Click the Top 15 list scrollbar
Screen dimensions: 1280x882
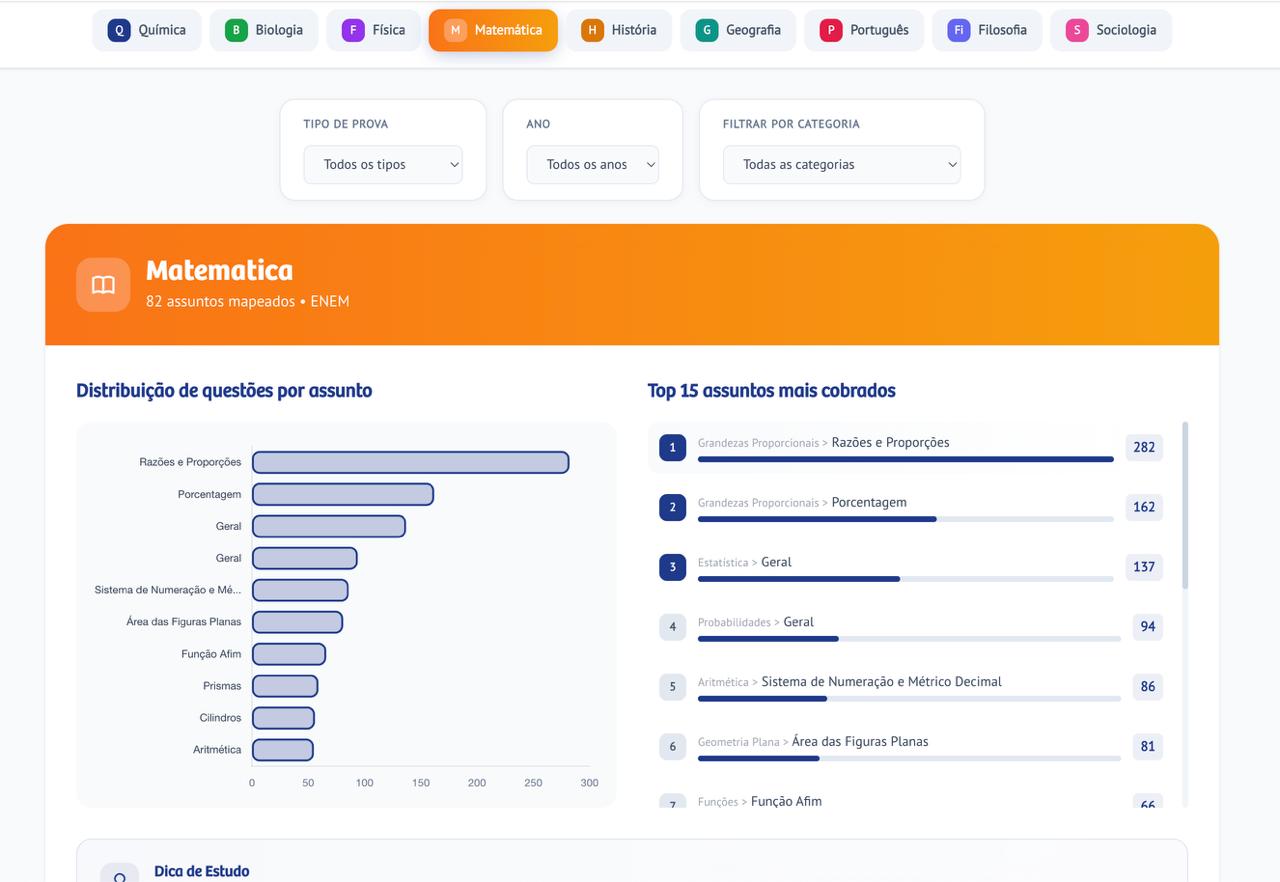pyautogui.click(x=1186, y=500)
